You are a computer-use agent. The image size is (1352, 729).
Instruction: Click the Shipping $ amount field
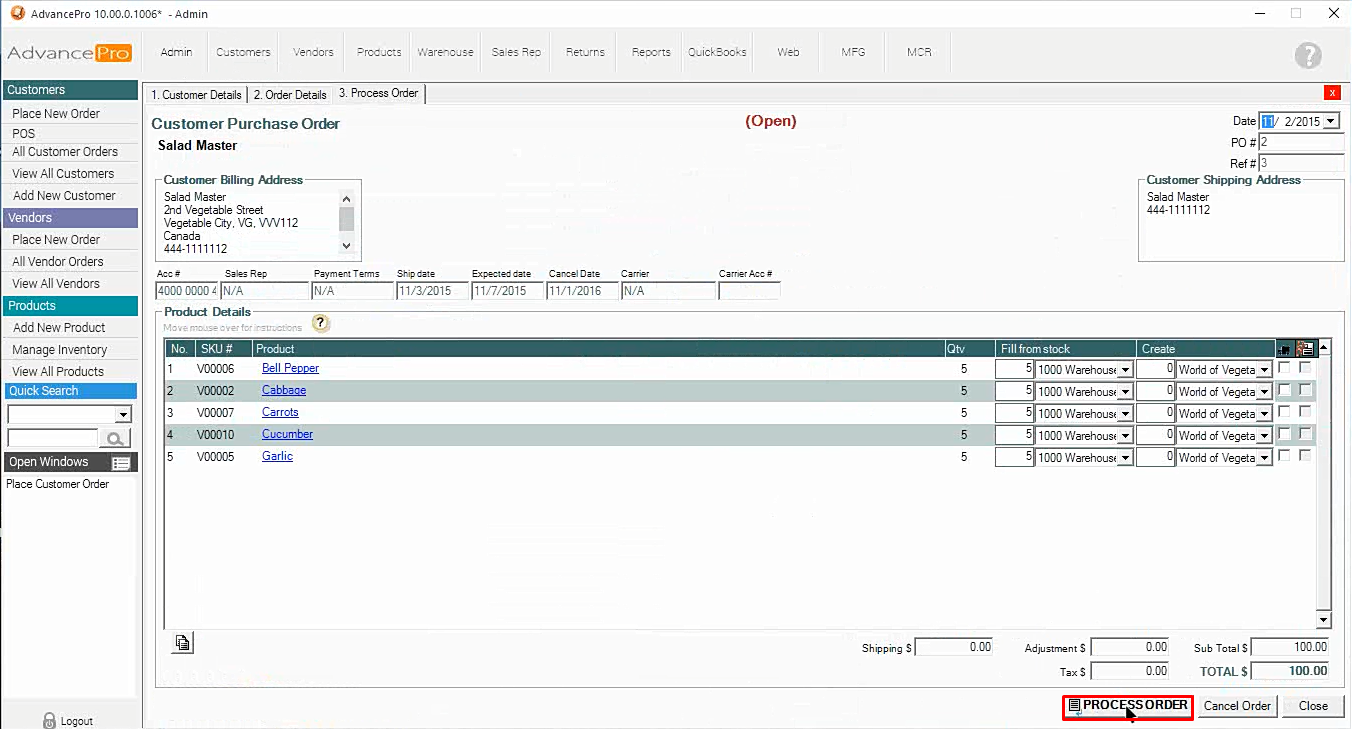tap(954, 647)
